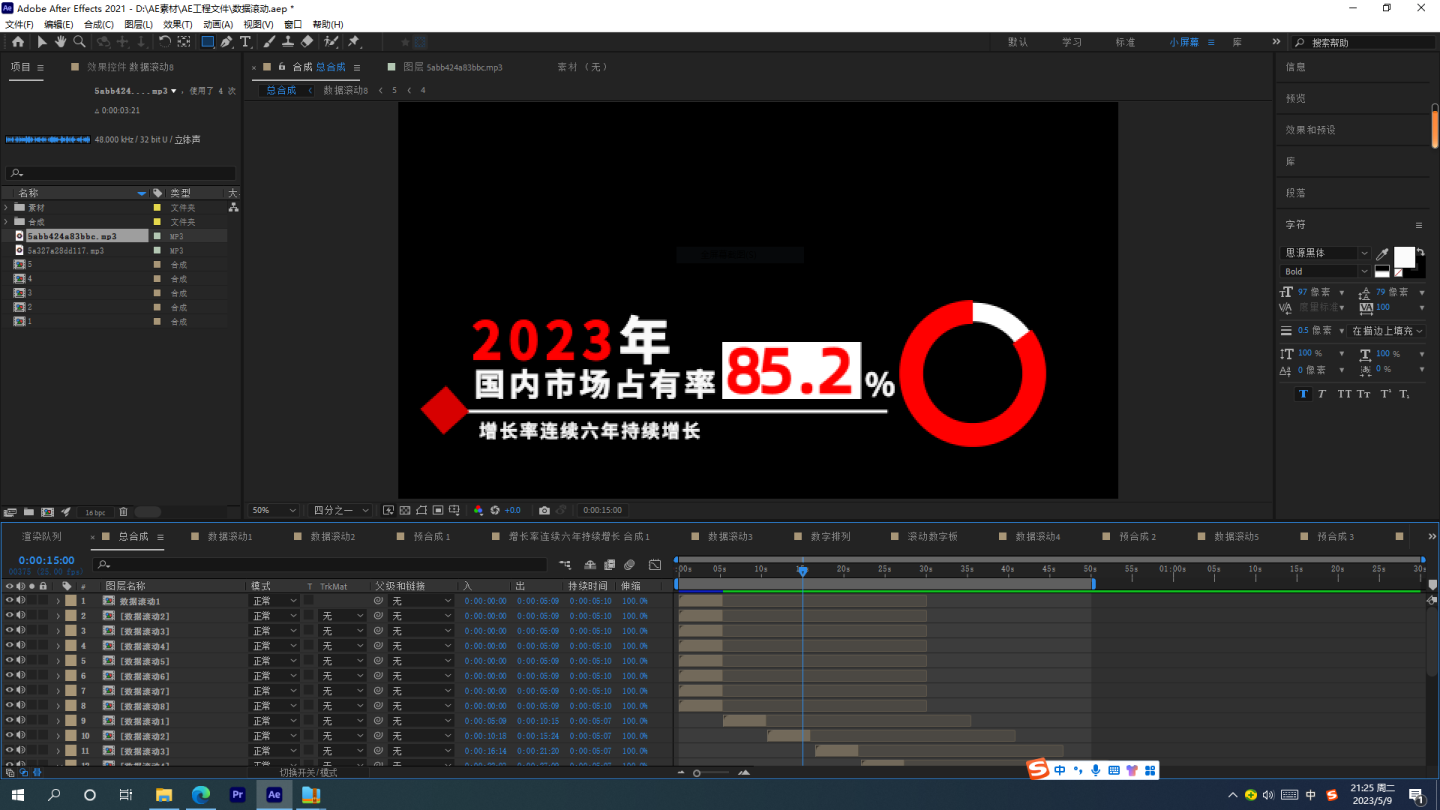The width and height of the screenshot is (1440, 810).
Task: Open show channel and color management icon
Action: [x=478, y=510]
